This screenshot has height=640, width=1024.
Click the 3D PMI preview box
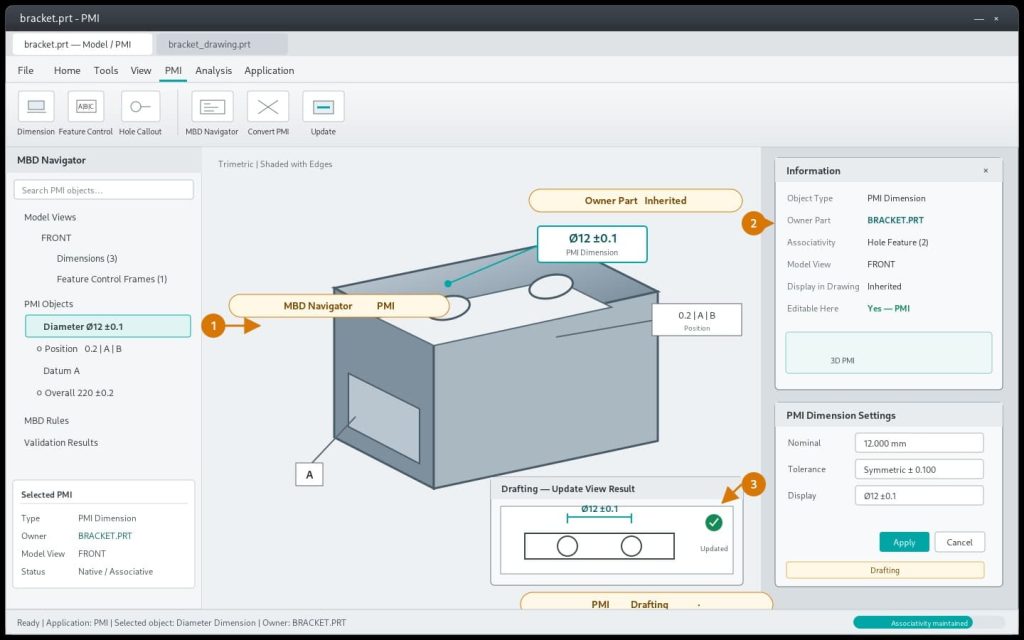tap(888, 353)
